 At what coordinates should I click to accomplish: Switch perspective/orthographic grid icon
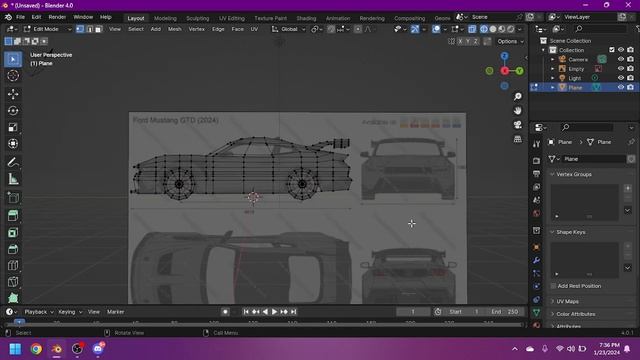click(x=518, y=139)
